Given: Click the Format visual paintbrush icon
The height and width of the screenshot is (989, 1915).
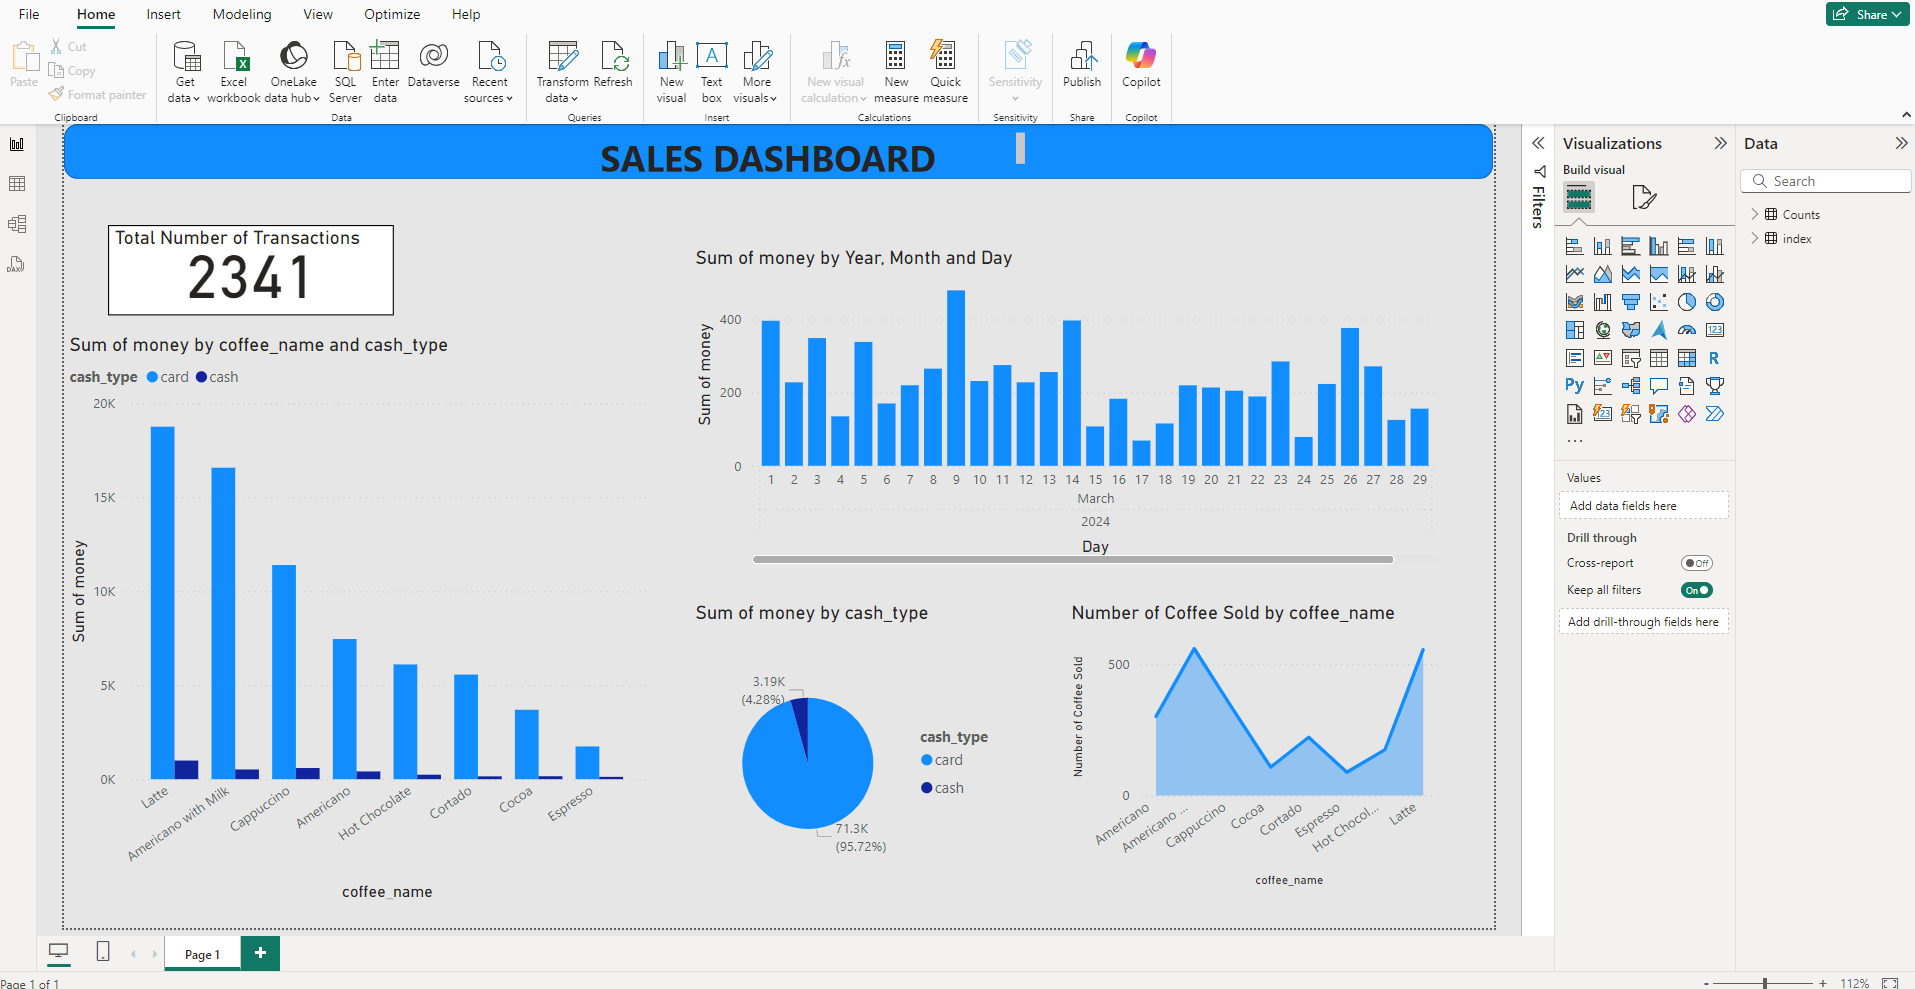Looking at the screenshot, I should tap(1643, 197).
